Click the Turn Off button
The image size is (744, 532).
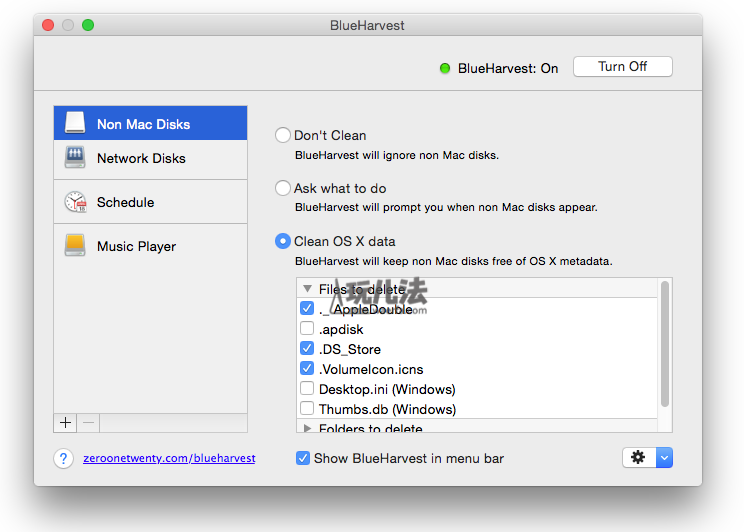click(623, 66)
